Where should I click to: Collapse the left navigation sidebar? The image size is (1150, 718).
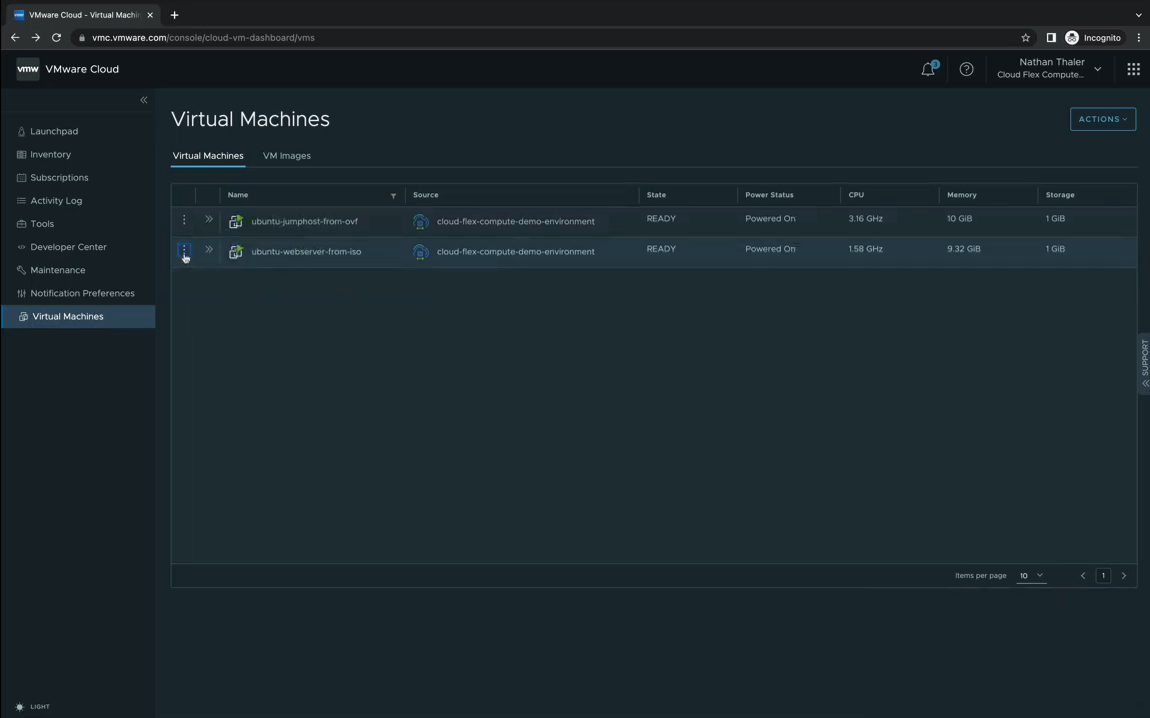[144, 100]
